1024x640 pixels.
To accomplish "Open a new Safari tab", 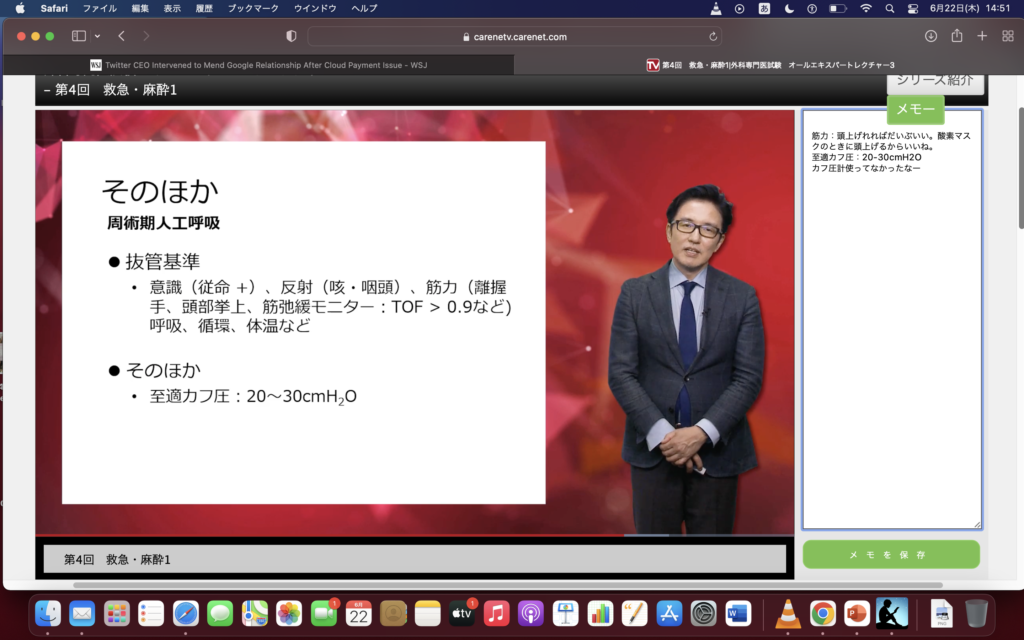I will click(981, 36).
